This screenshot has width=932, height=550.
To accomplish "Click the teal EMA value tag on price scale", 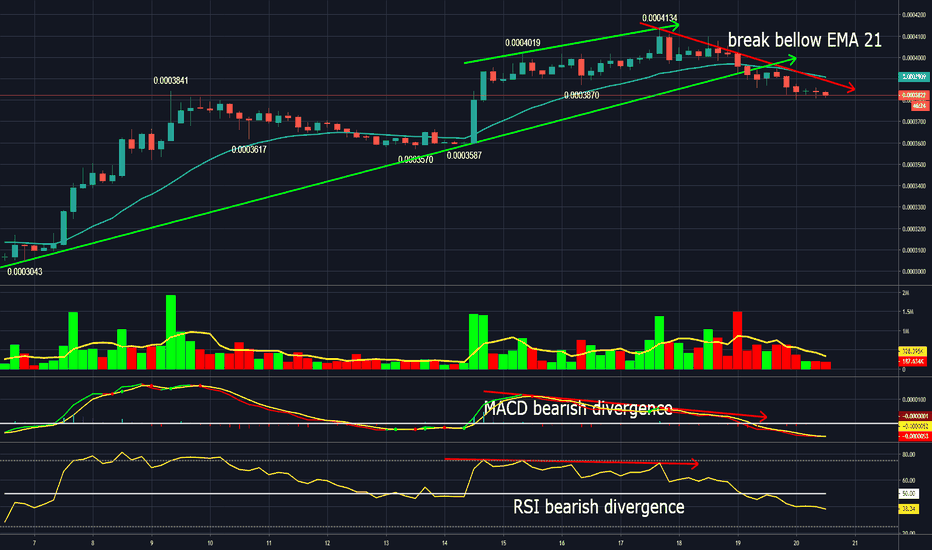I will click(x=914, y=77).
